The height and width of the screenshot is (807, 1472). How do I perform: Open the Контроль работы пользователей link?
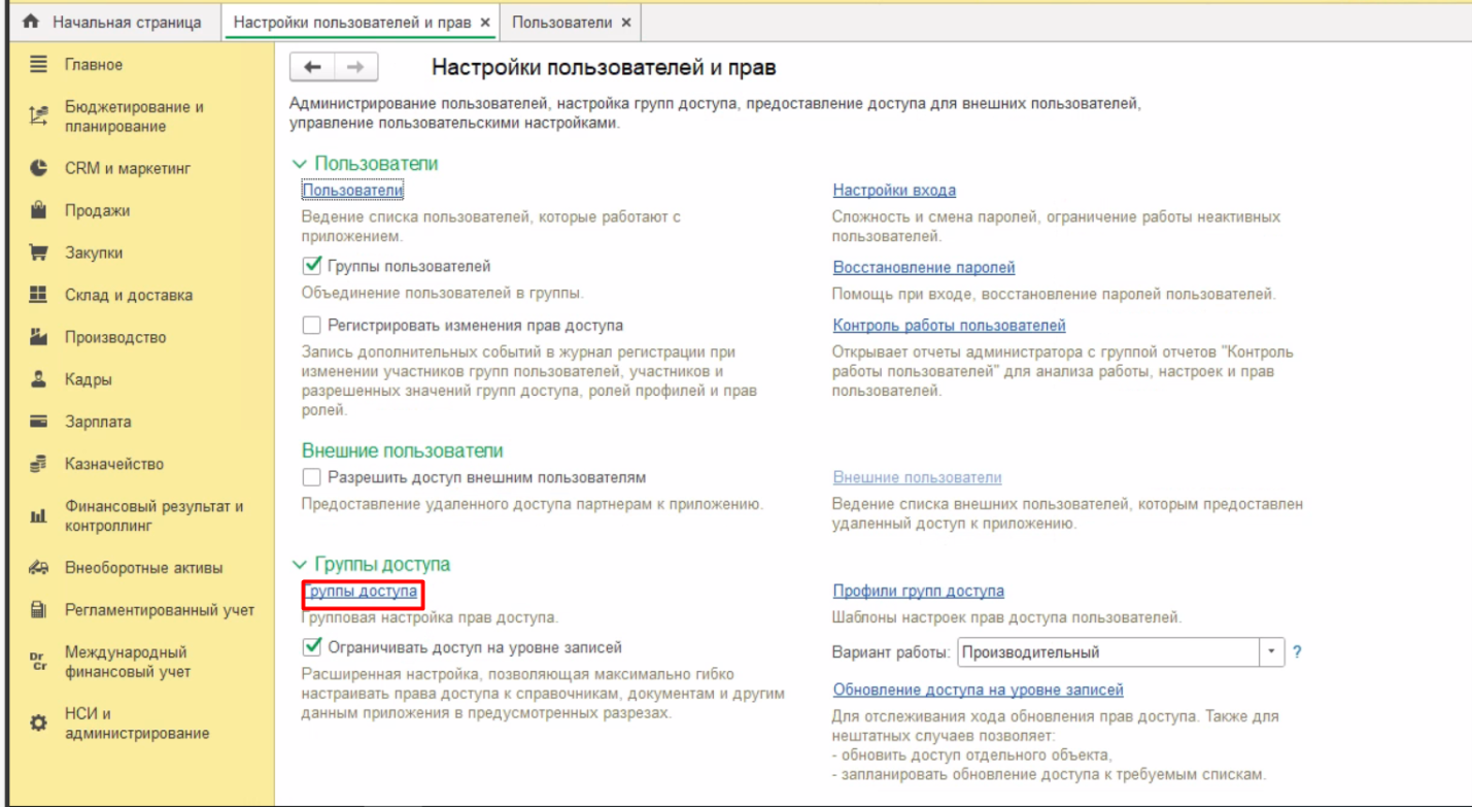949,325
